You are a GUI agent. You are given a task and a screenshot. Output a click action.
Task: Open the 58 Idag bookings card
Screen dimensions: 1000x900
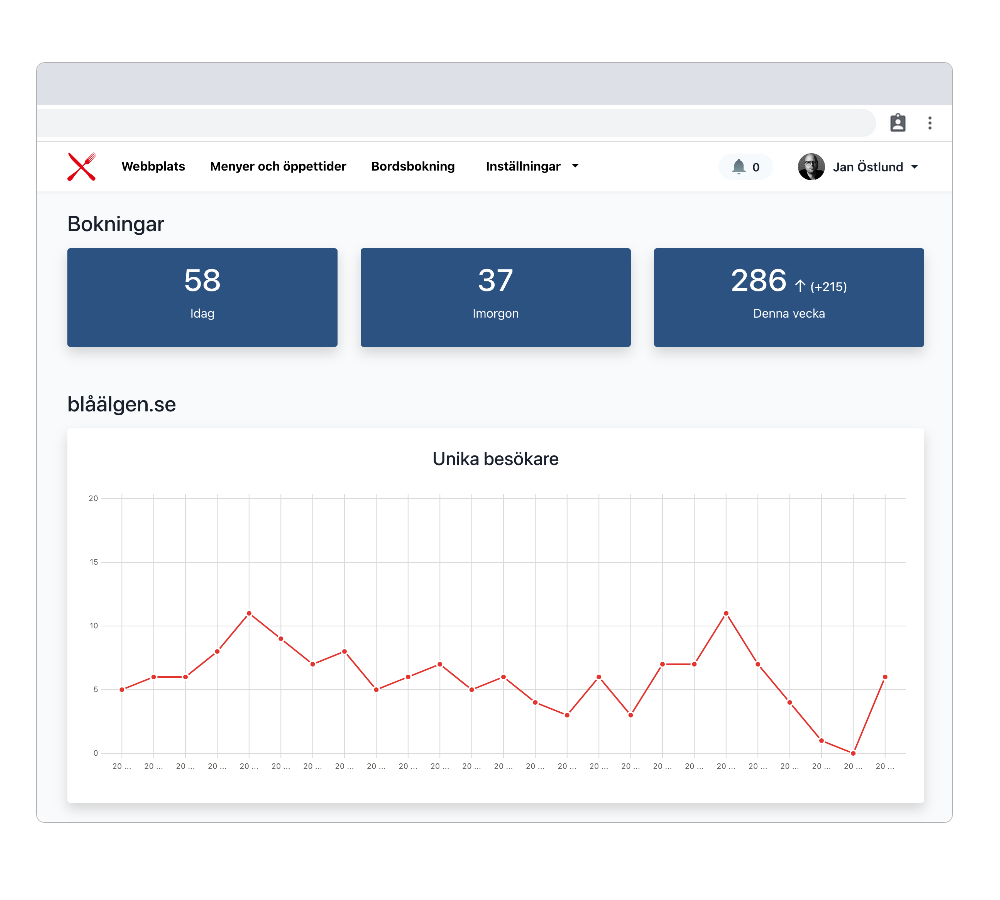[x=202, y=297]
